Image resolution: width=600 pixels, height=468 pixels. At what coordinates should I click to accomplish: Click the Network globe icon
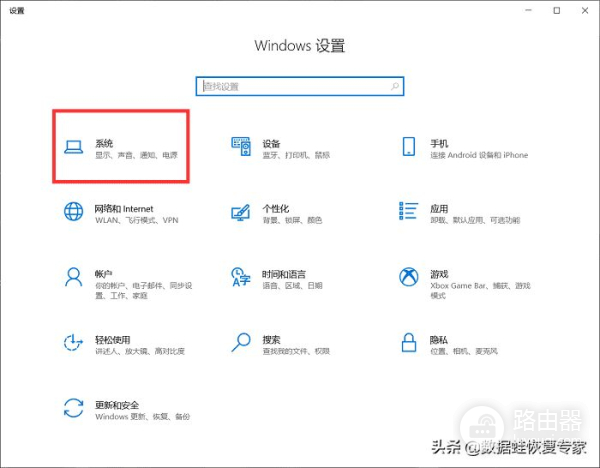tap(73, 212)
